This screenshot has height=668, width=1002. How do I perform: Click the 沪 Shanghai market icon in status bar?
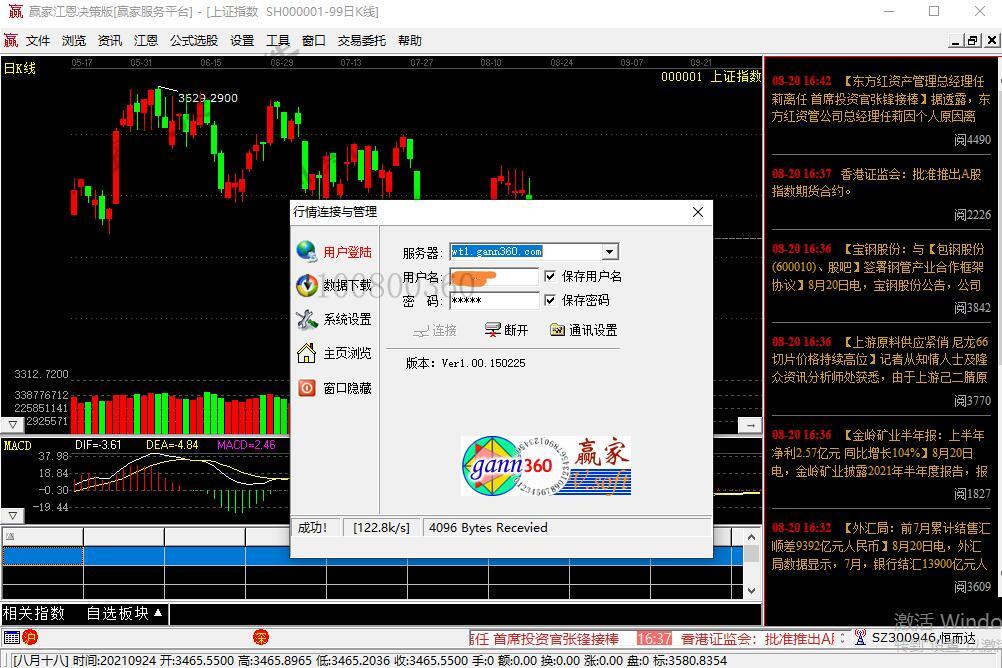[x=30, y=638]
